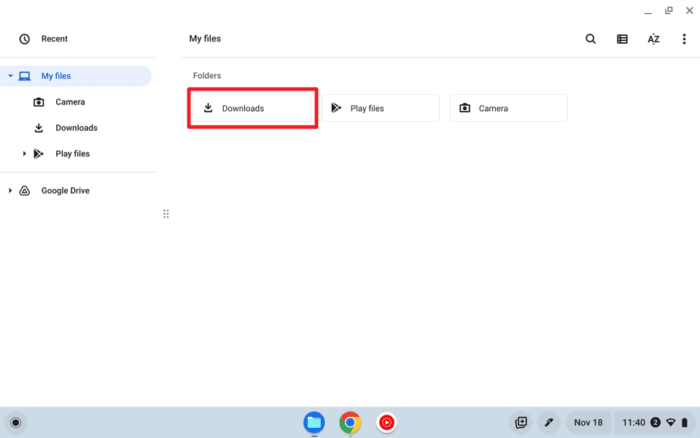
Task: Restore down the Files window
Action: pos(669,11)
